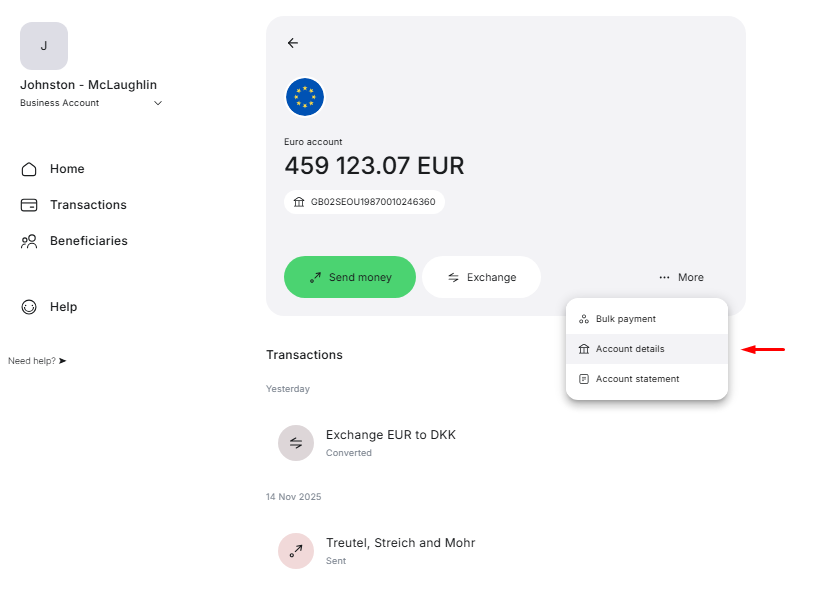
Task: Toggle the More options menu
Action: click(681, 277)
